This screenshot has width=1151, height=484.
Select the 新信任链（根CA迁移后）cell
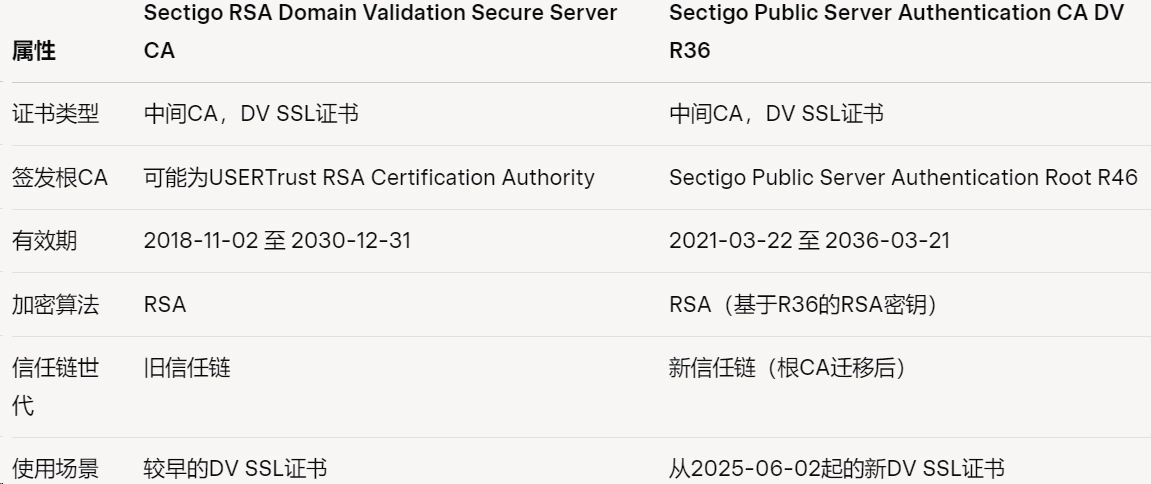click(x=786, y=369)
